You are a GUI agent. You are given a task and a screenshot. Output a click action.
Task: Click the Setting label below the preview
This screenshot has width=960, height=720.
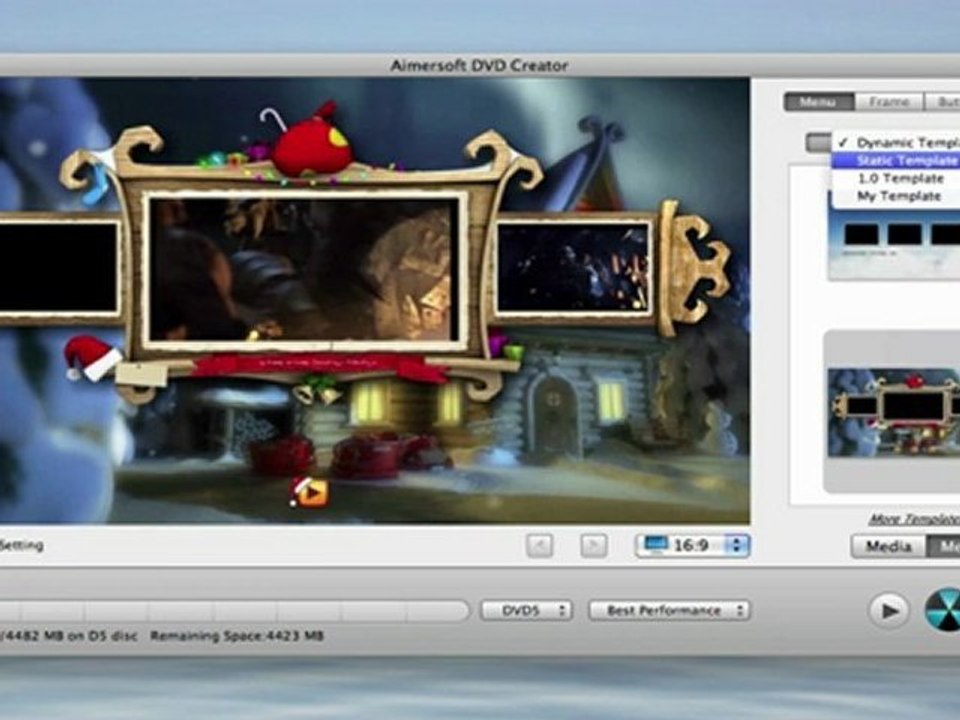tap(21, 545)
